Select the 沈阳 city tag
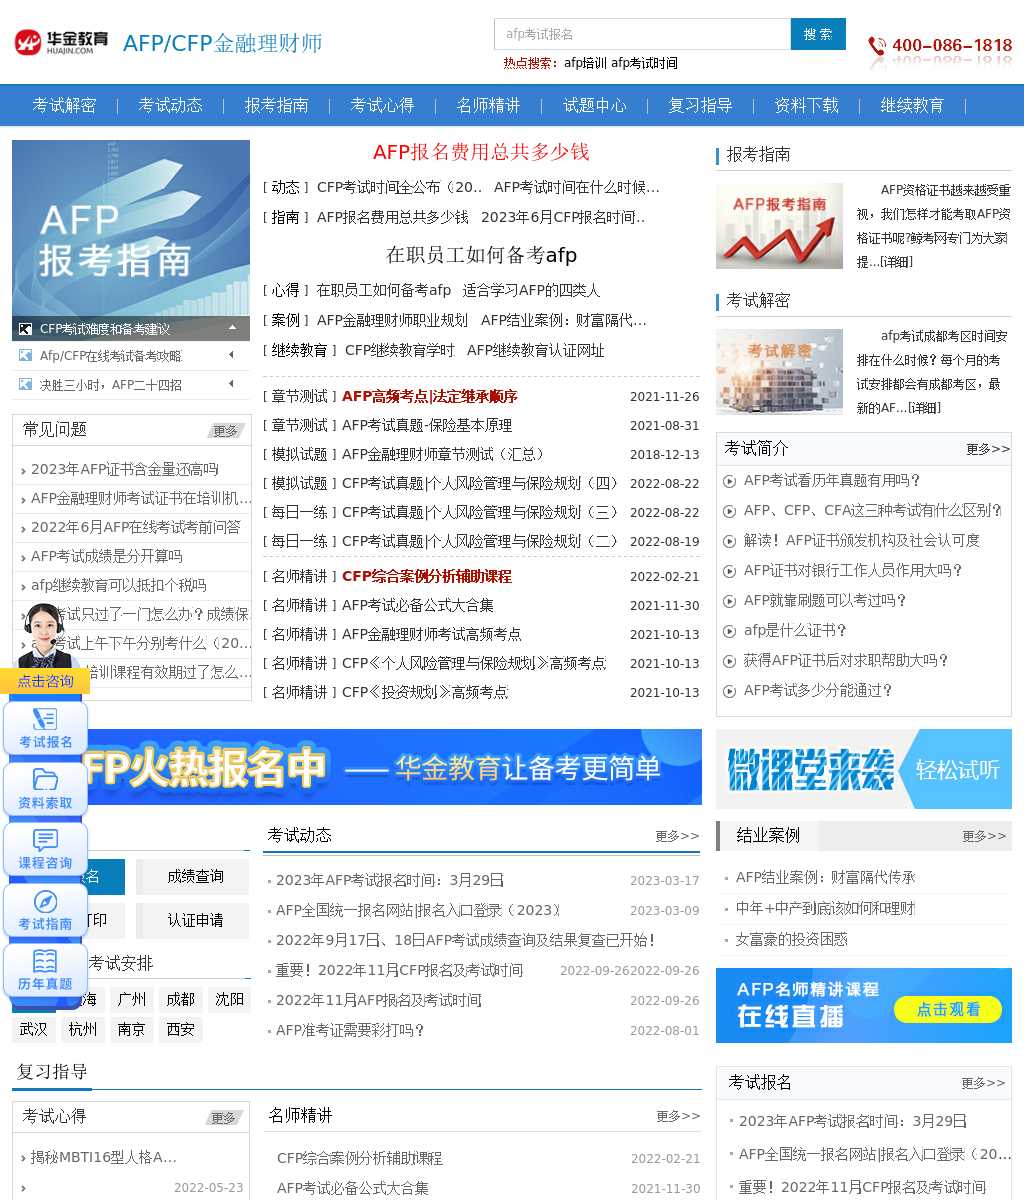 tap(230, 1000)
